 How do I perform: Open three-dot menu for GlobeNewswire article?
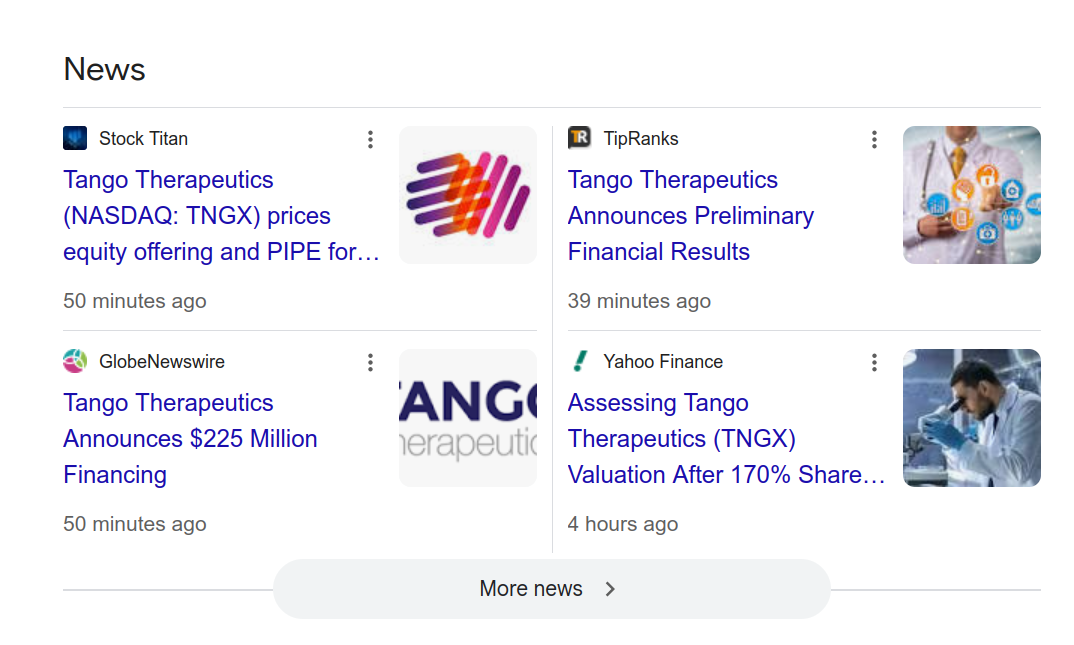(370, 362)
